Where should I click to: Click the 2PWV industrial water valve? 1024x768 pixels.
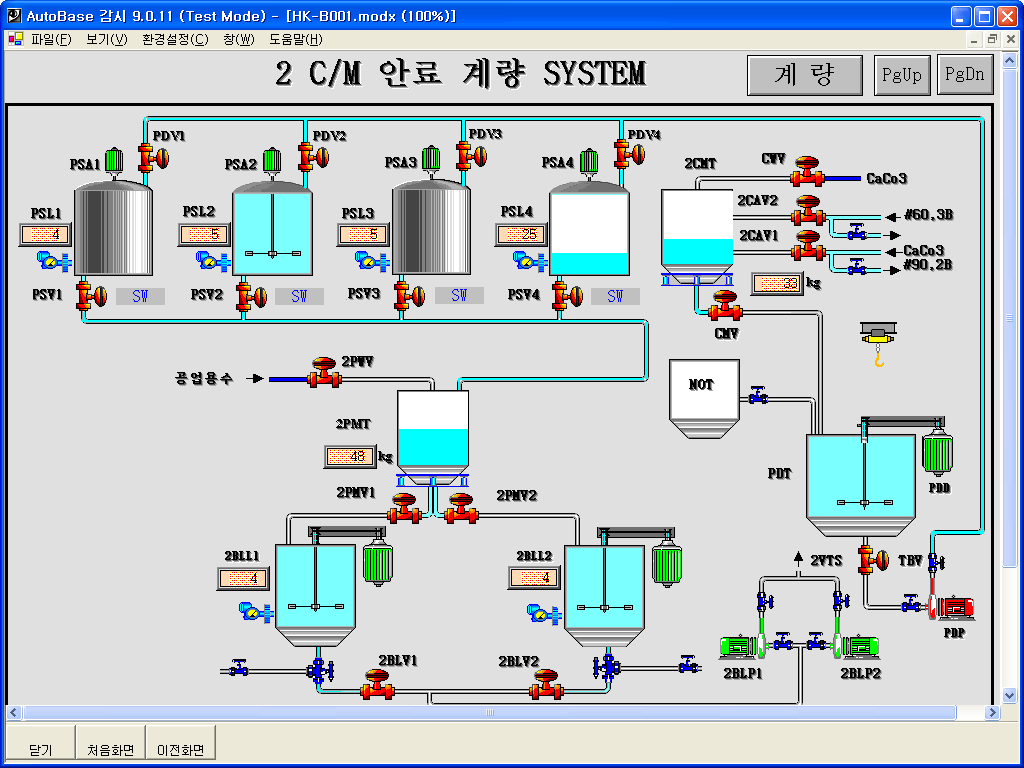323,372
